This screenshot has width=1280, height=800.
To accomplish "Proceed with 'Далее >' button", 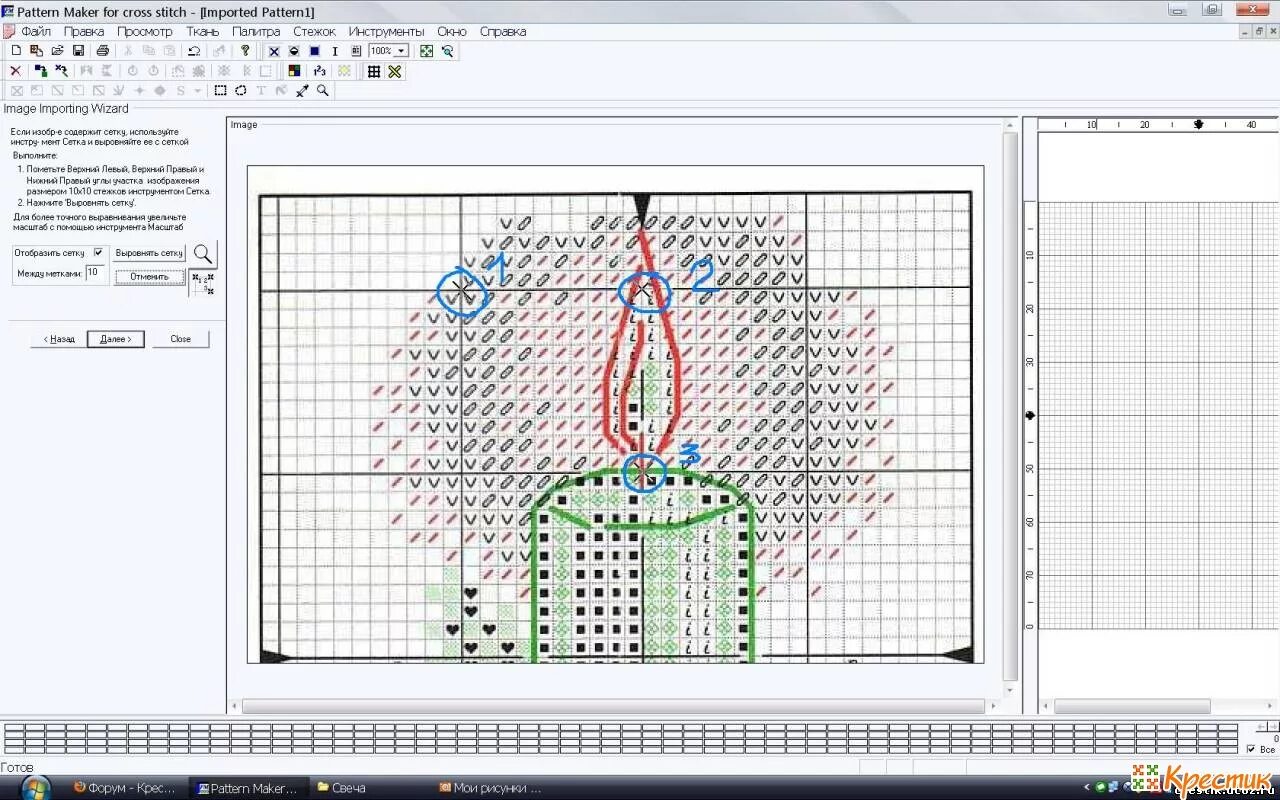I will click(x=116, y=339).
